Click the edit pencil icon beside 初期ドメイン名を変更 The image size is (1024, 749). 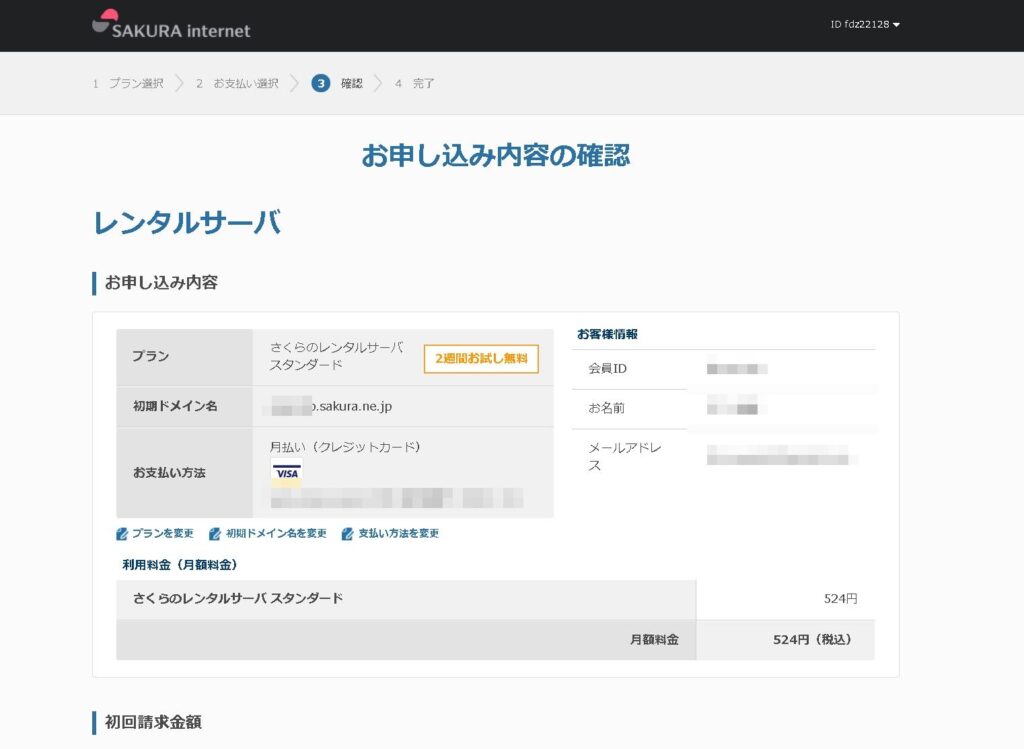(x=215, y=534)
